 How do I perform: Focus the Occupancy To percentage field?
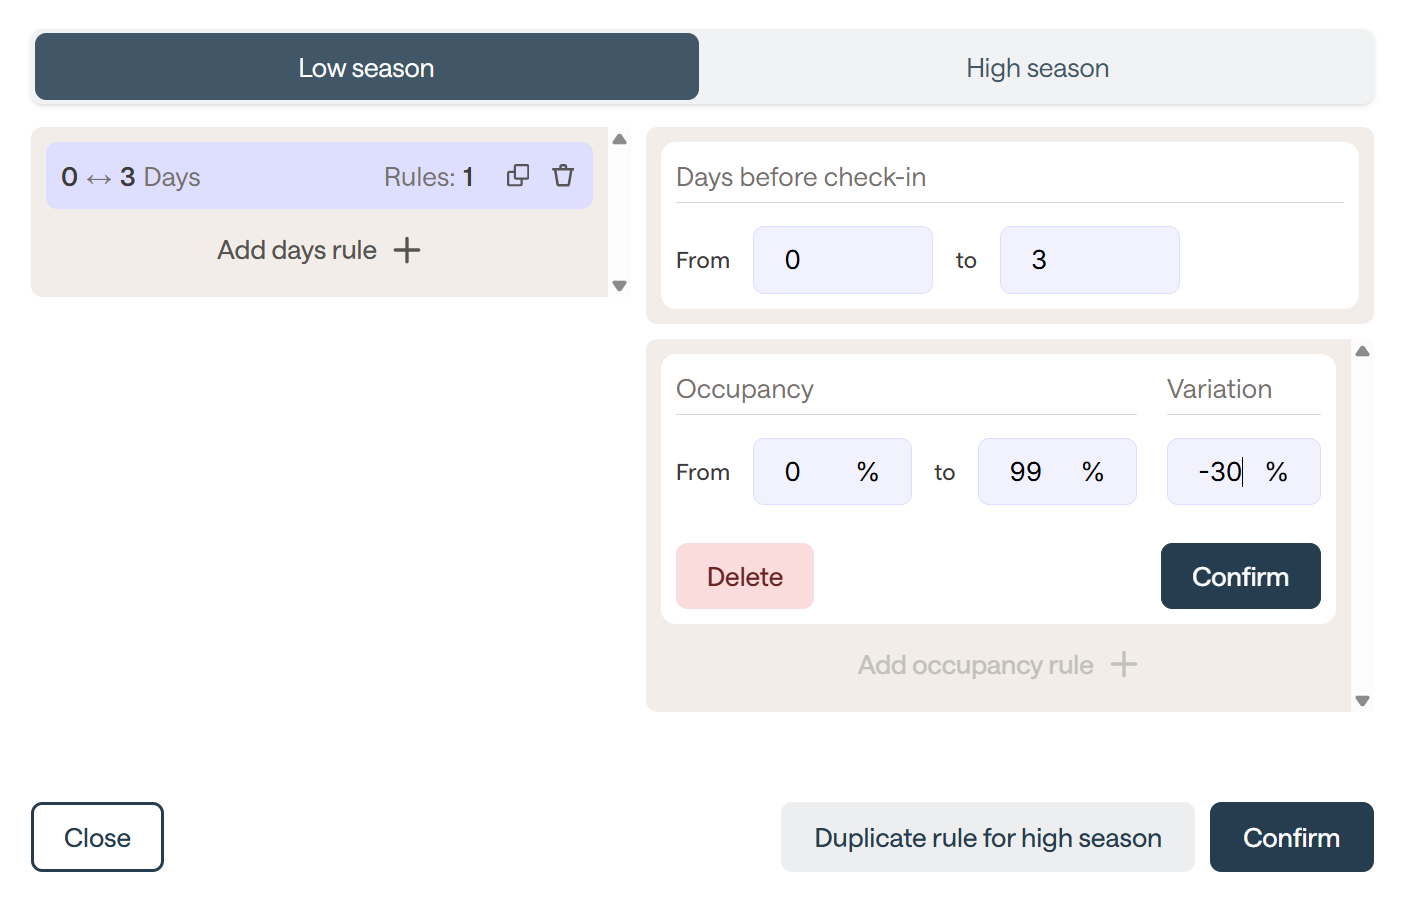[x=1040, y=472]
